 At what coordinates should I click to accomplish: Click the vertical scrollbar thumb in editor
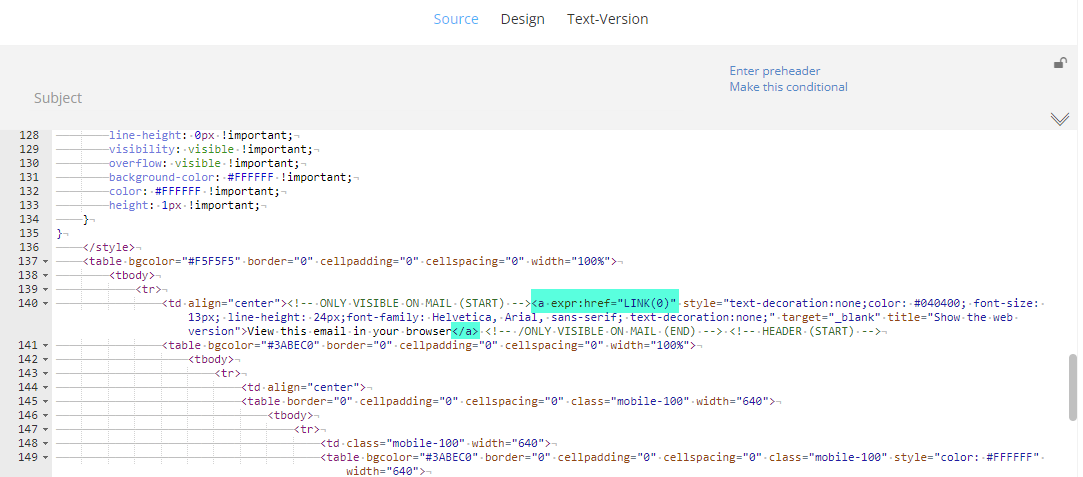click(x=1072, y=385)
